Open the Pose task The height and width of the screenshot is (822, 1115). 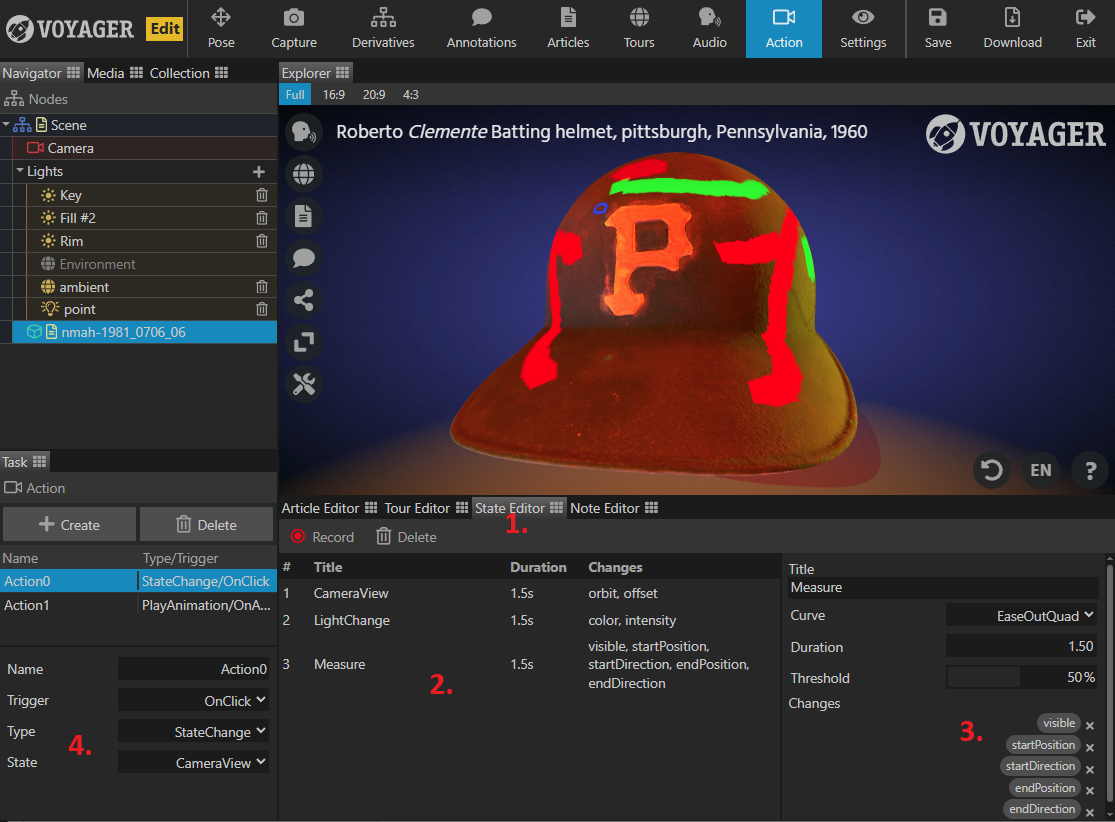[221, 29]
